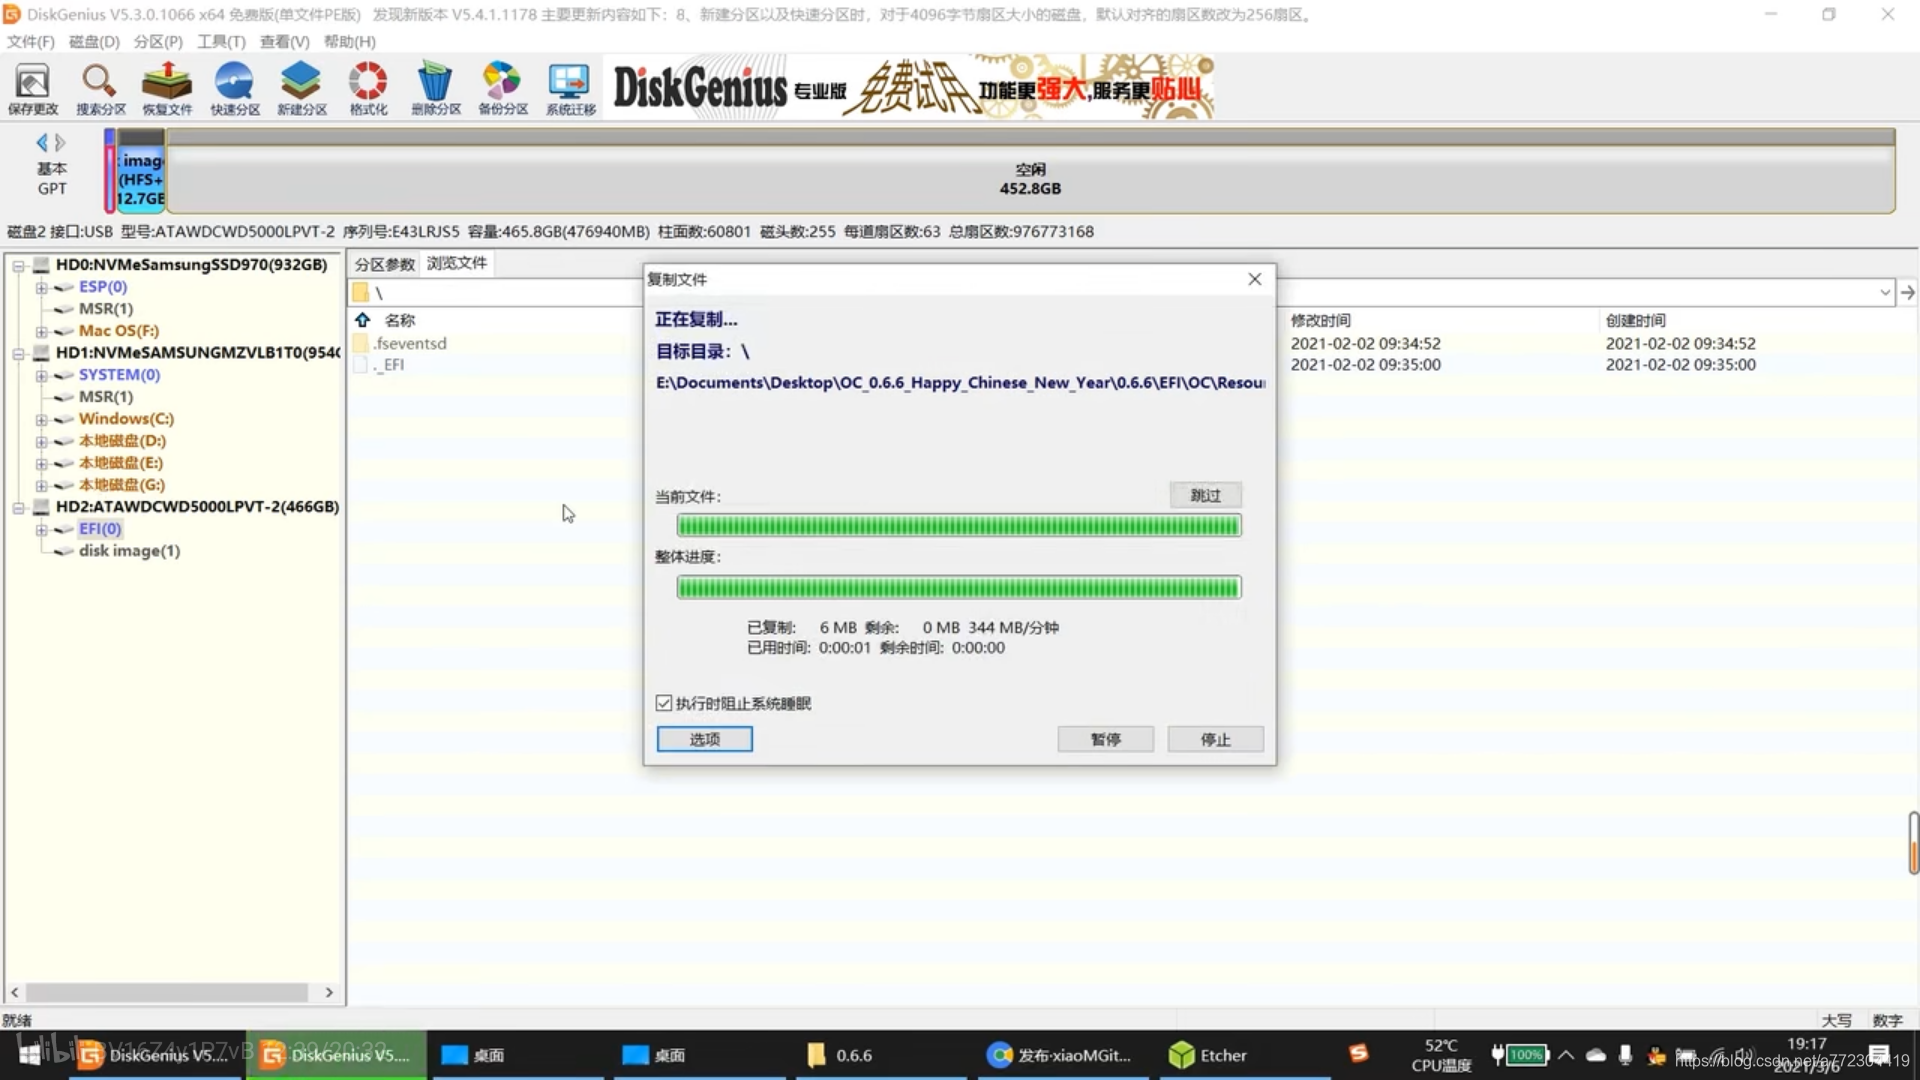
Task: Click the 整体进度 progress bar
Action: [959, 587]
